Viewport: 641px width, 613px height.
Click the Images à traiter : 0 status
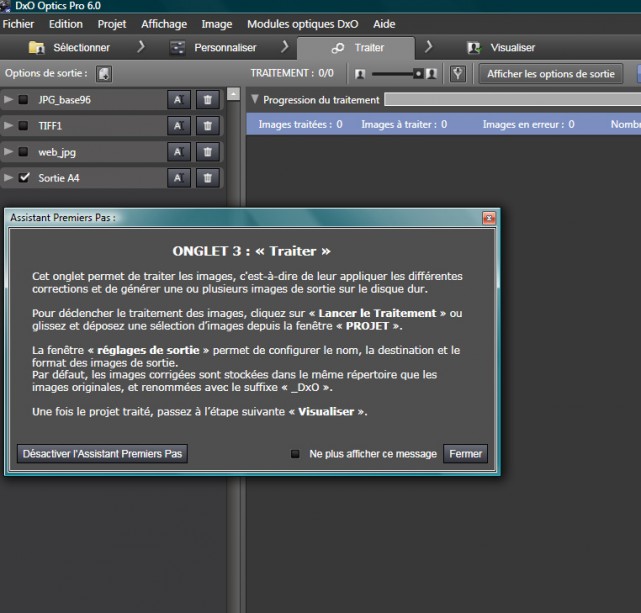[404, 124]
